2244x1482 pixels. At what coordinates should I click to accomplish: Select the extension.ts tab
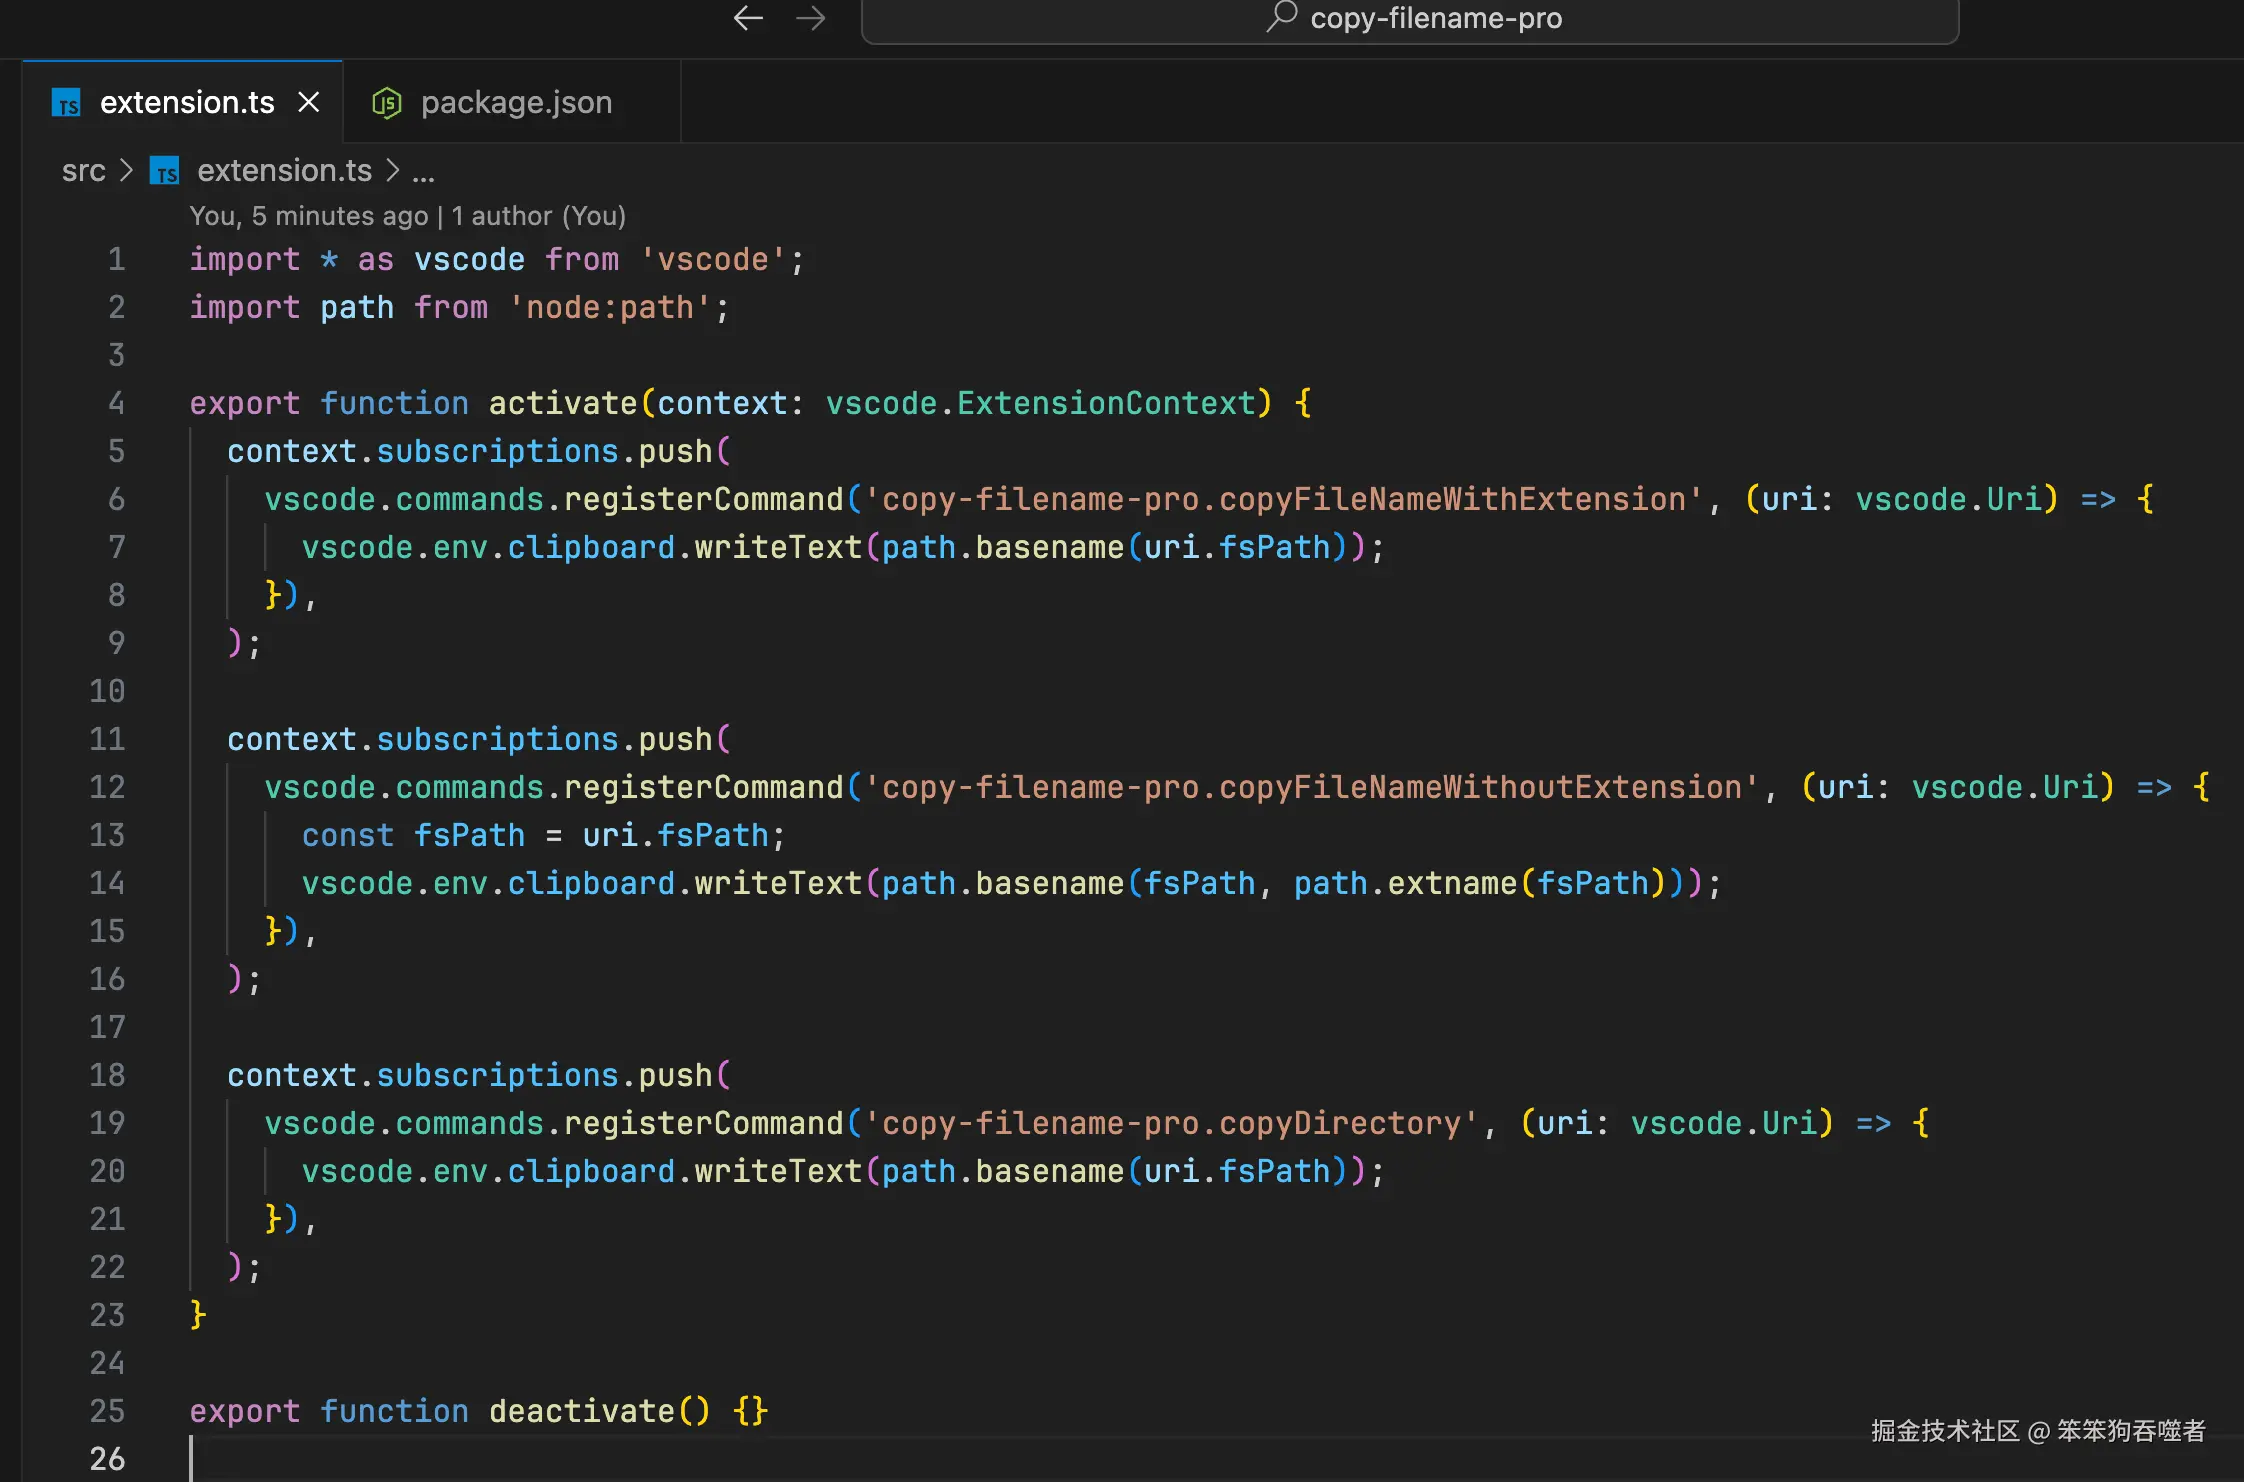(x=187, y=103)
